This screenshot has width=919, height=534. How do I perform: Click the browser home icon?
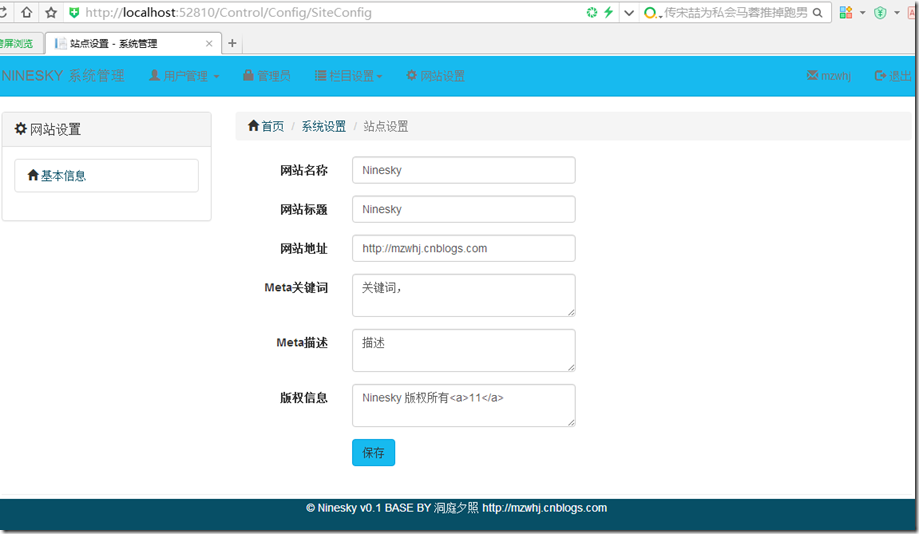26,13
